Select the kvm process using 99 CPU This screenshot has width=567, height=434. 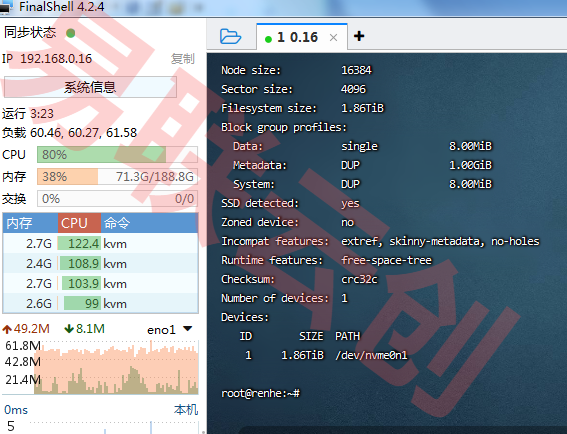click(x=101, y=303)
